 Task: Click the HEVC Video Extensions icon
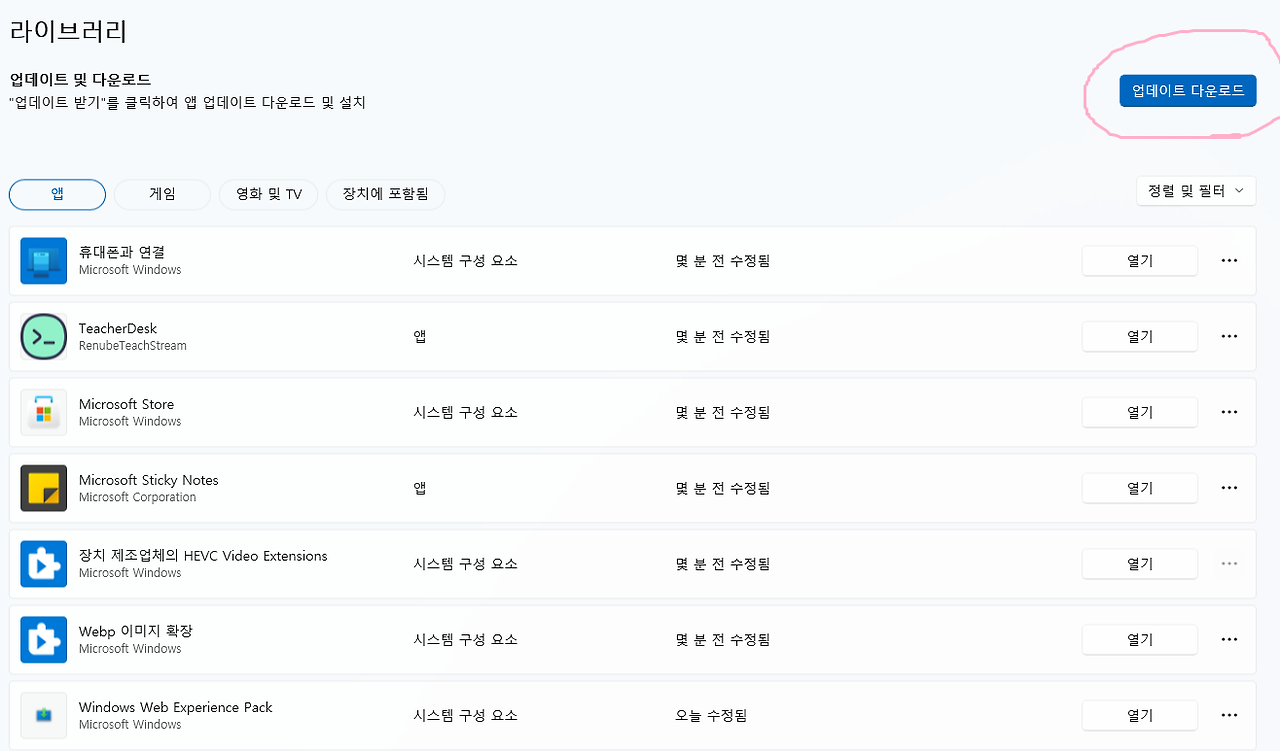click(43, 564)
